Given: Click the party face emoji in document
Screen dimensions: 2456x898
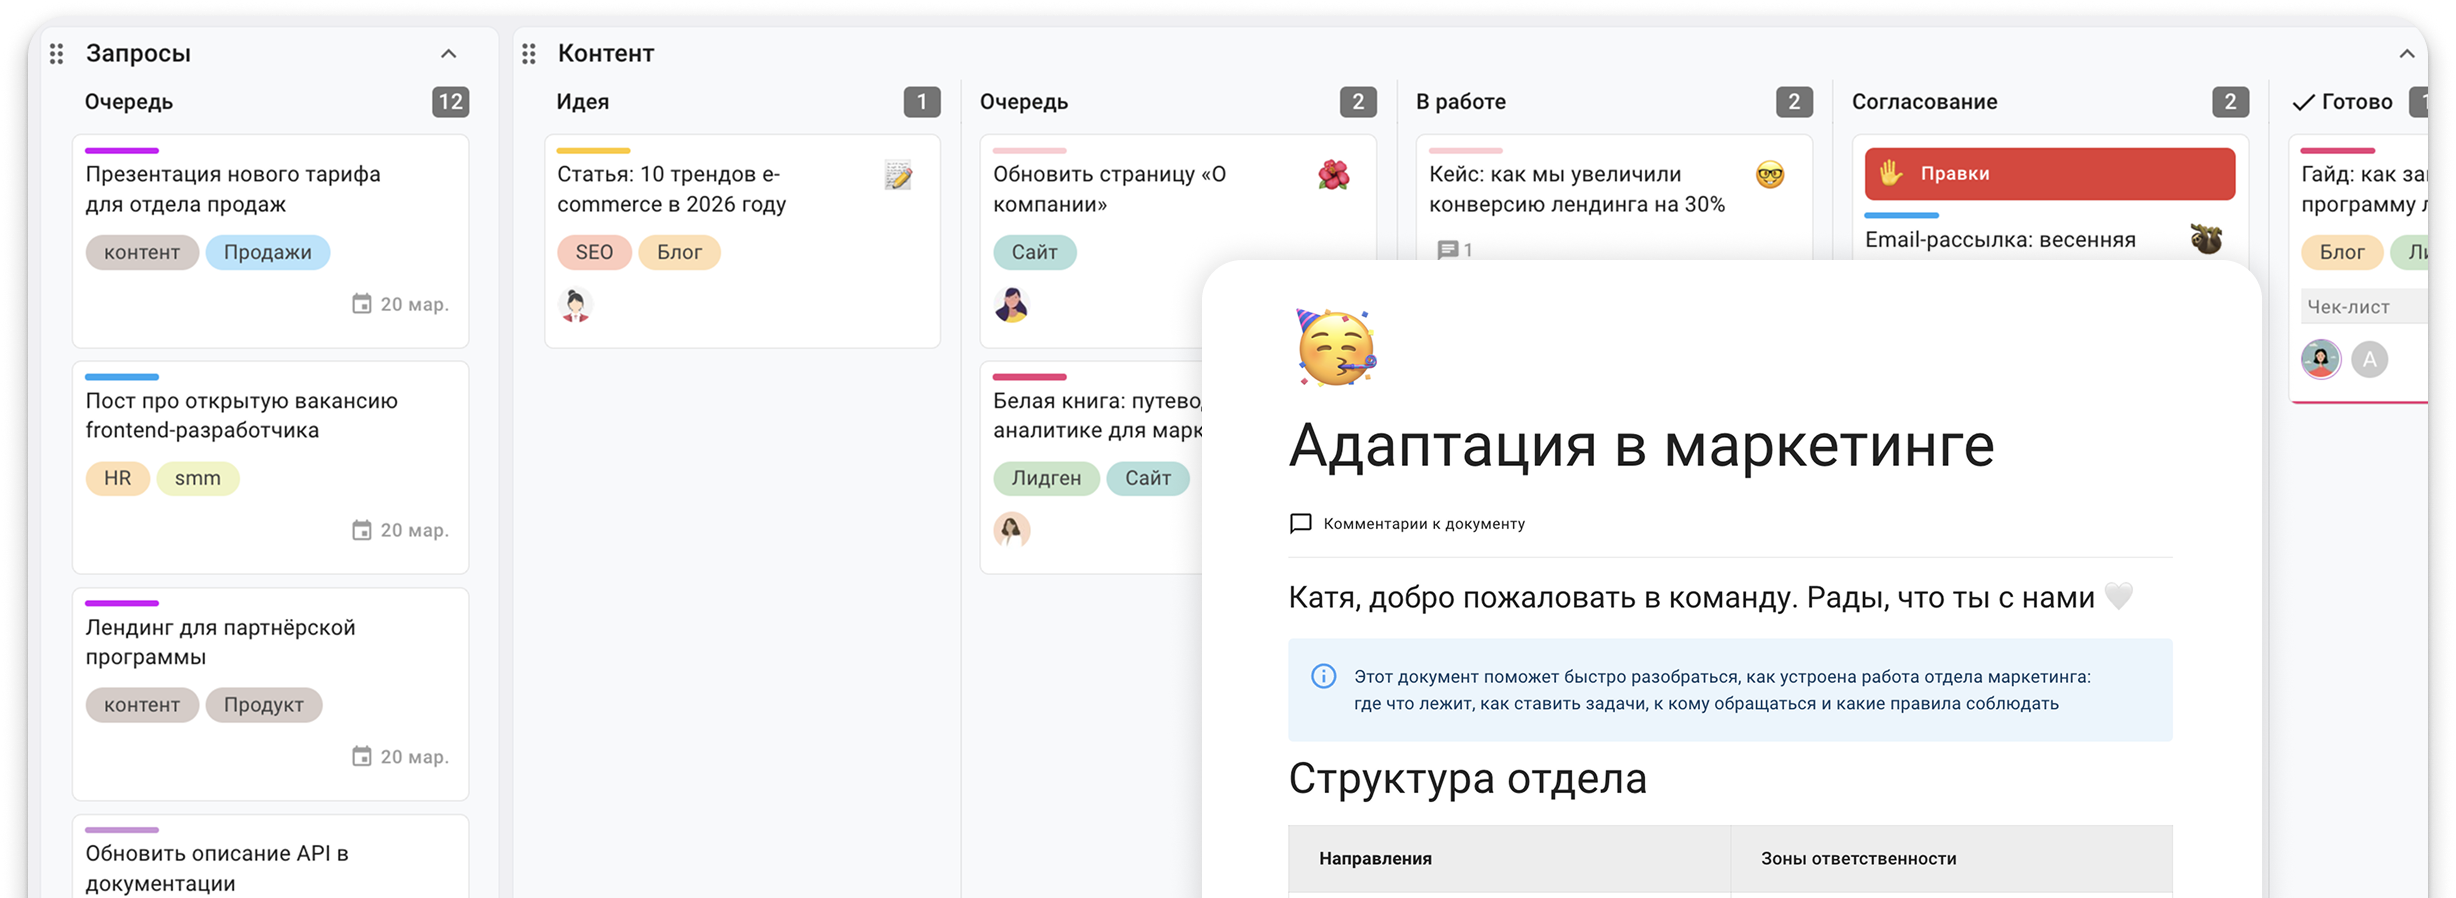Looking at the screenshot, I should [1336, 348].
